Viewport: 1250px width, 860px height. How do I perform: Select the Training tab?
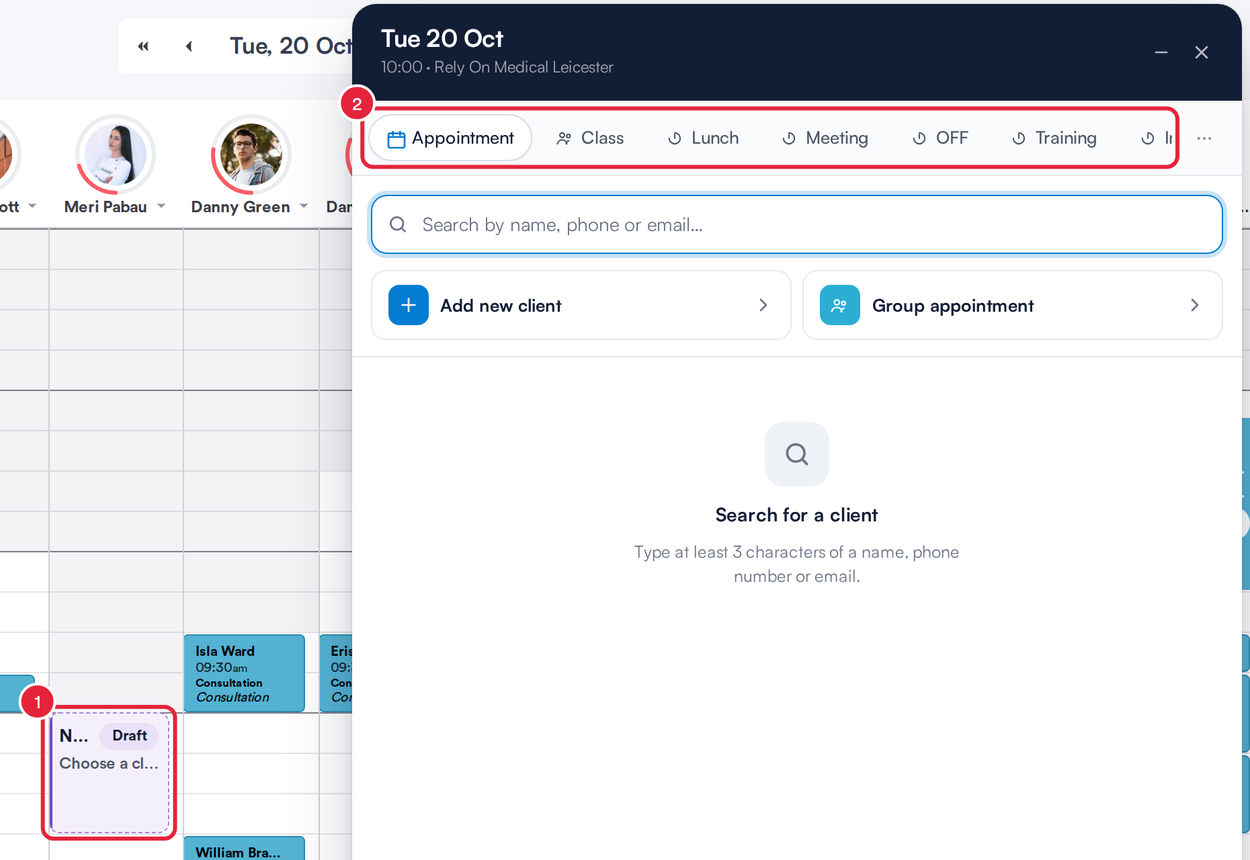[1054, 138]
